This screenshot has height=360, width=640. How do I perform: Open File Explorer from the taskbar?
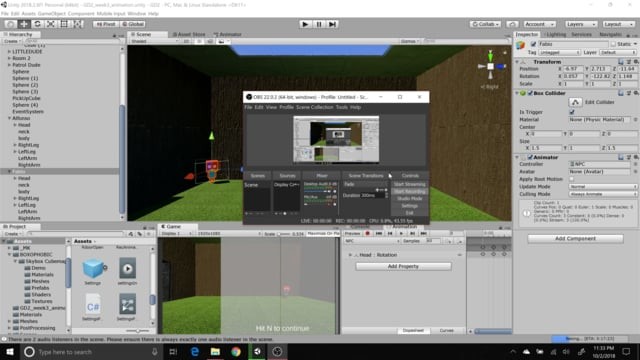215,351
